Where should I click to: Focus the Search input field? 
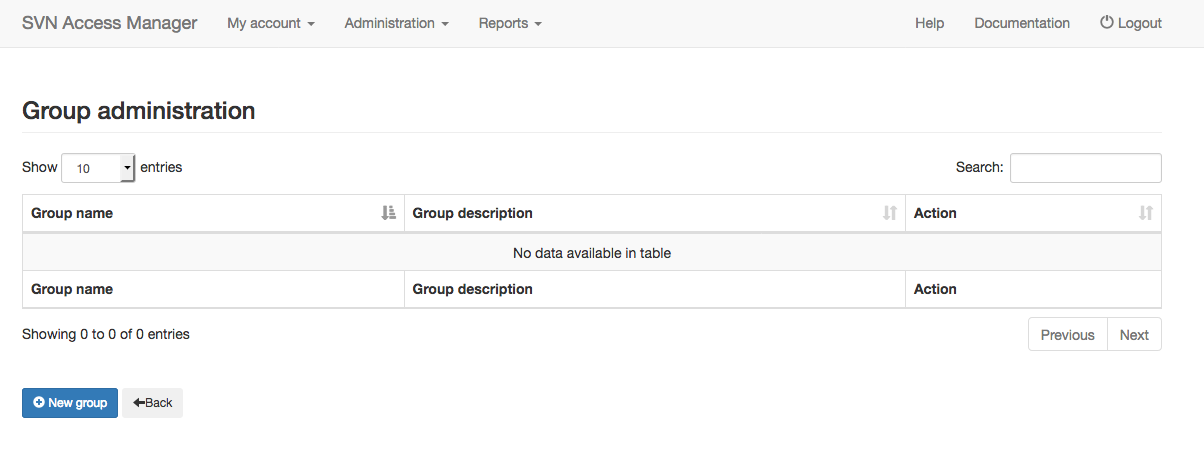point(1086,168)
